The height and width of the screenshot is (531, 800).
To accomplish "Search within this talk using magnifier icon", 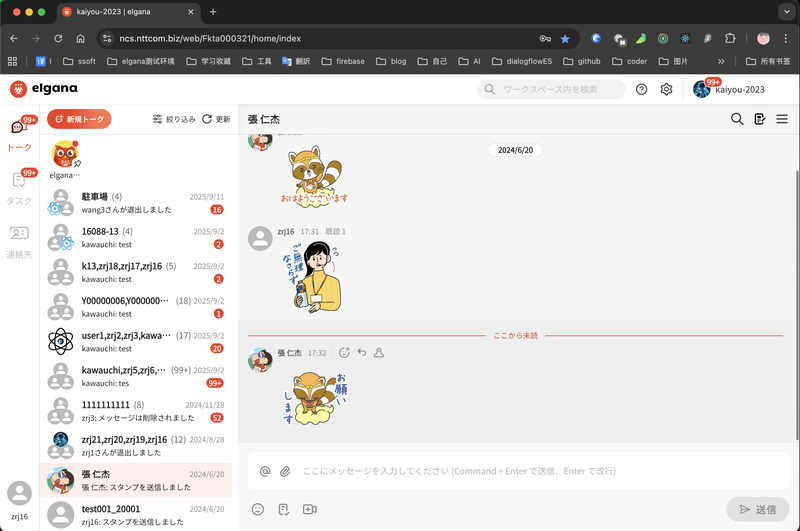I will point(737,119).
